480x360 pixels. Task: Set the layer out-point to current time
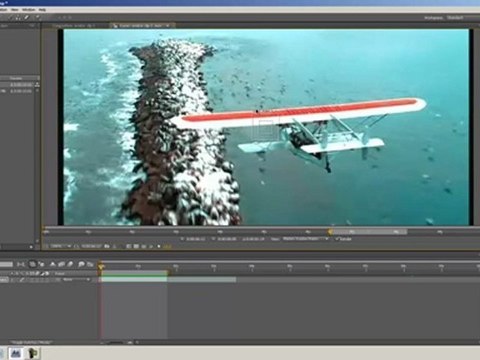pos(214,239)
